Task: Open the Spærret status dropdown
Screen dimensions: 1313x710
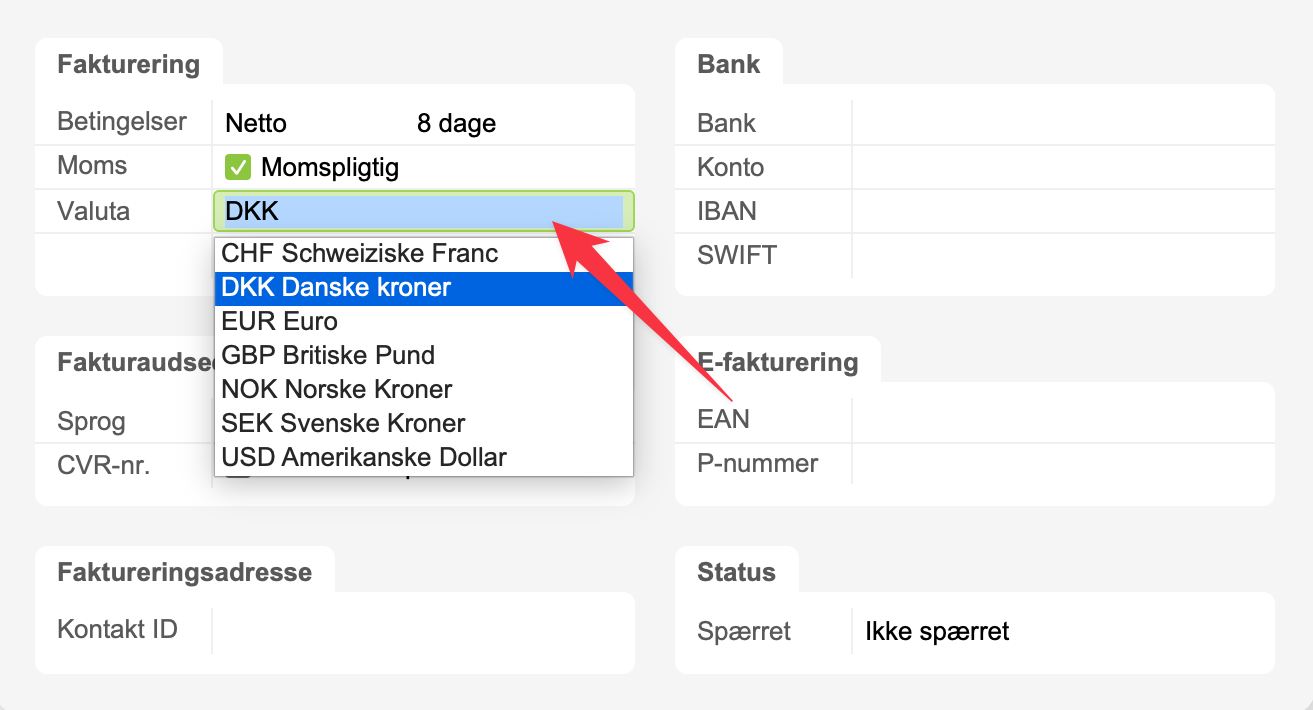Action: (x=1060, y=632)
